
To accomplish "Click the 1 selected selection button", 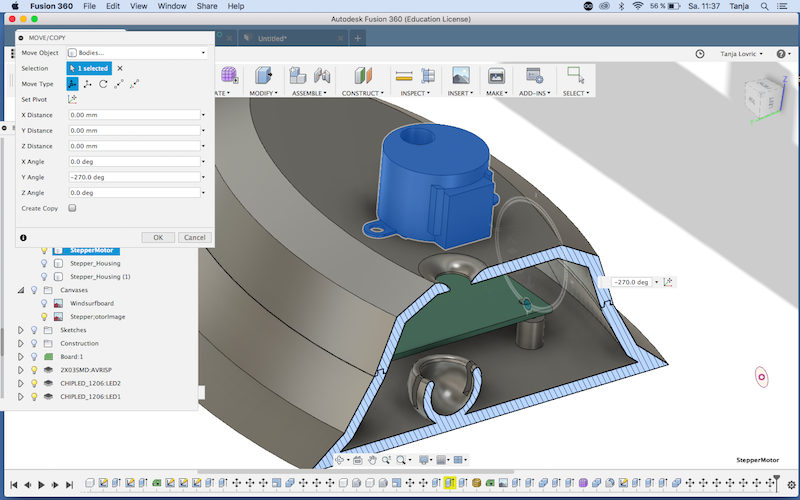I will (89, 68).
